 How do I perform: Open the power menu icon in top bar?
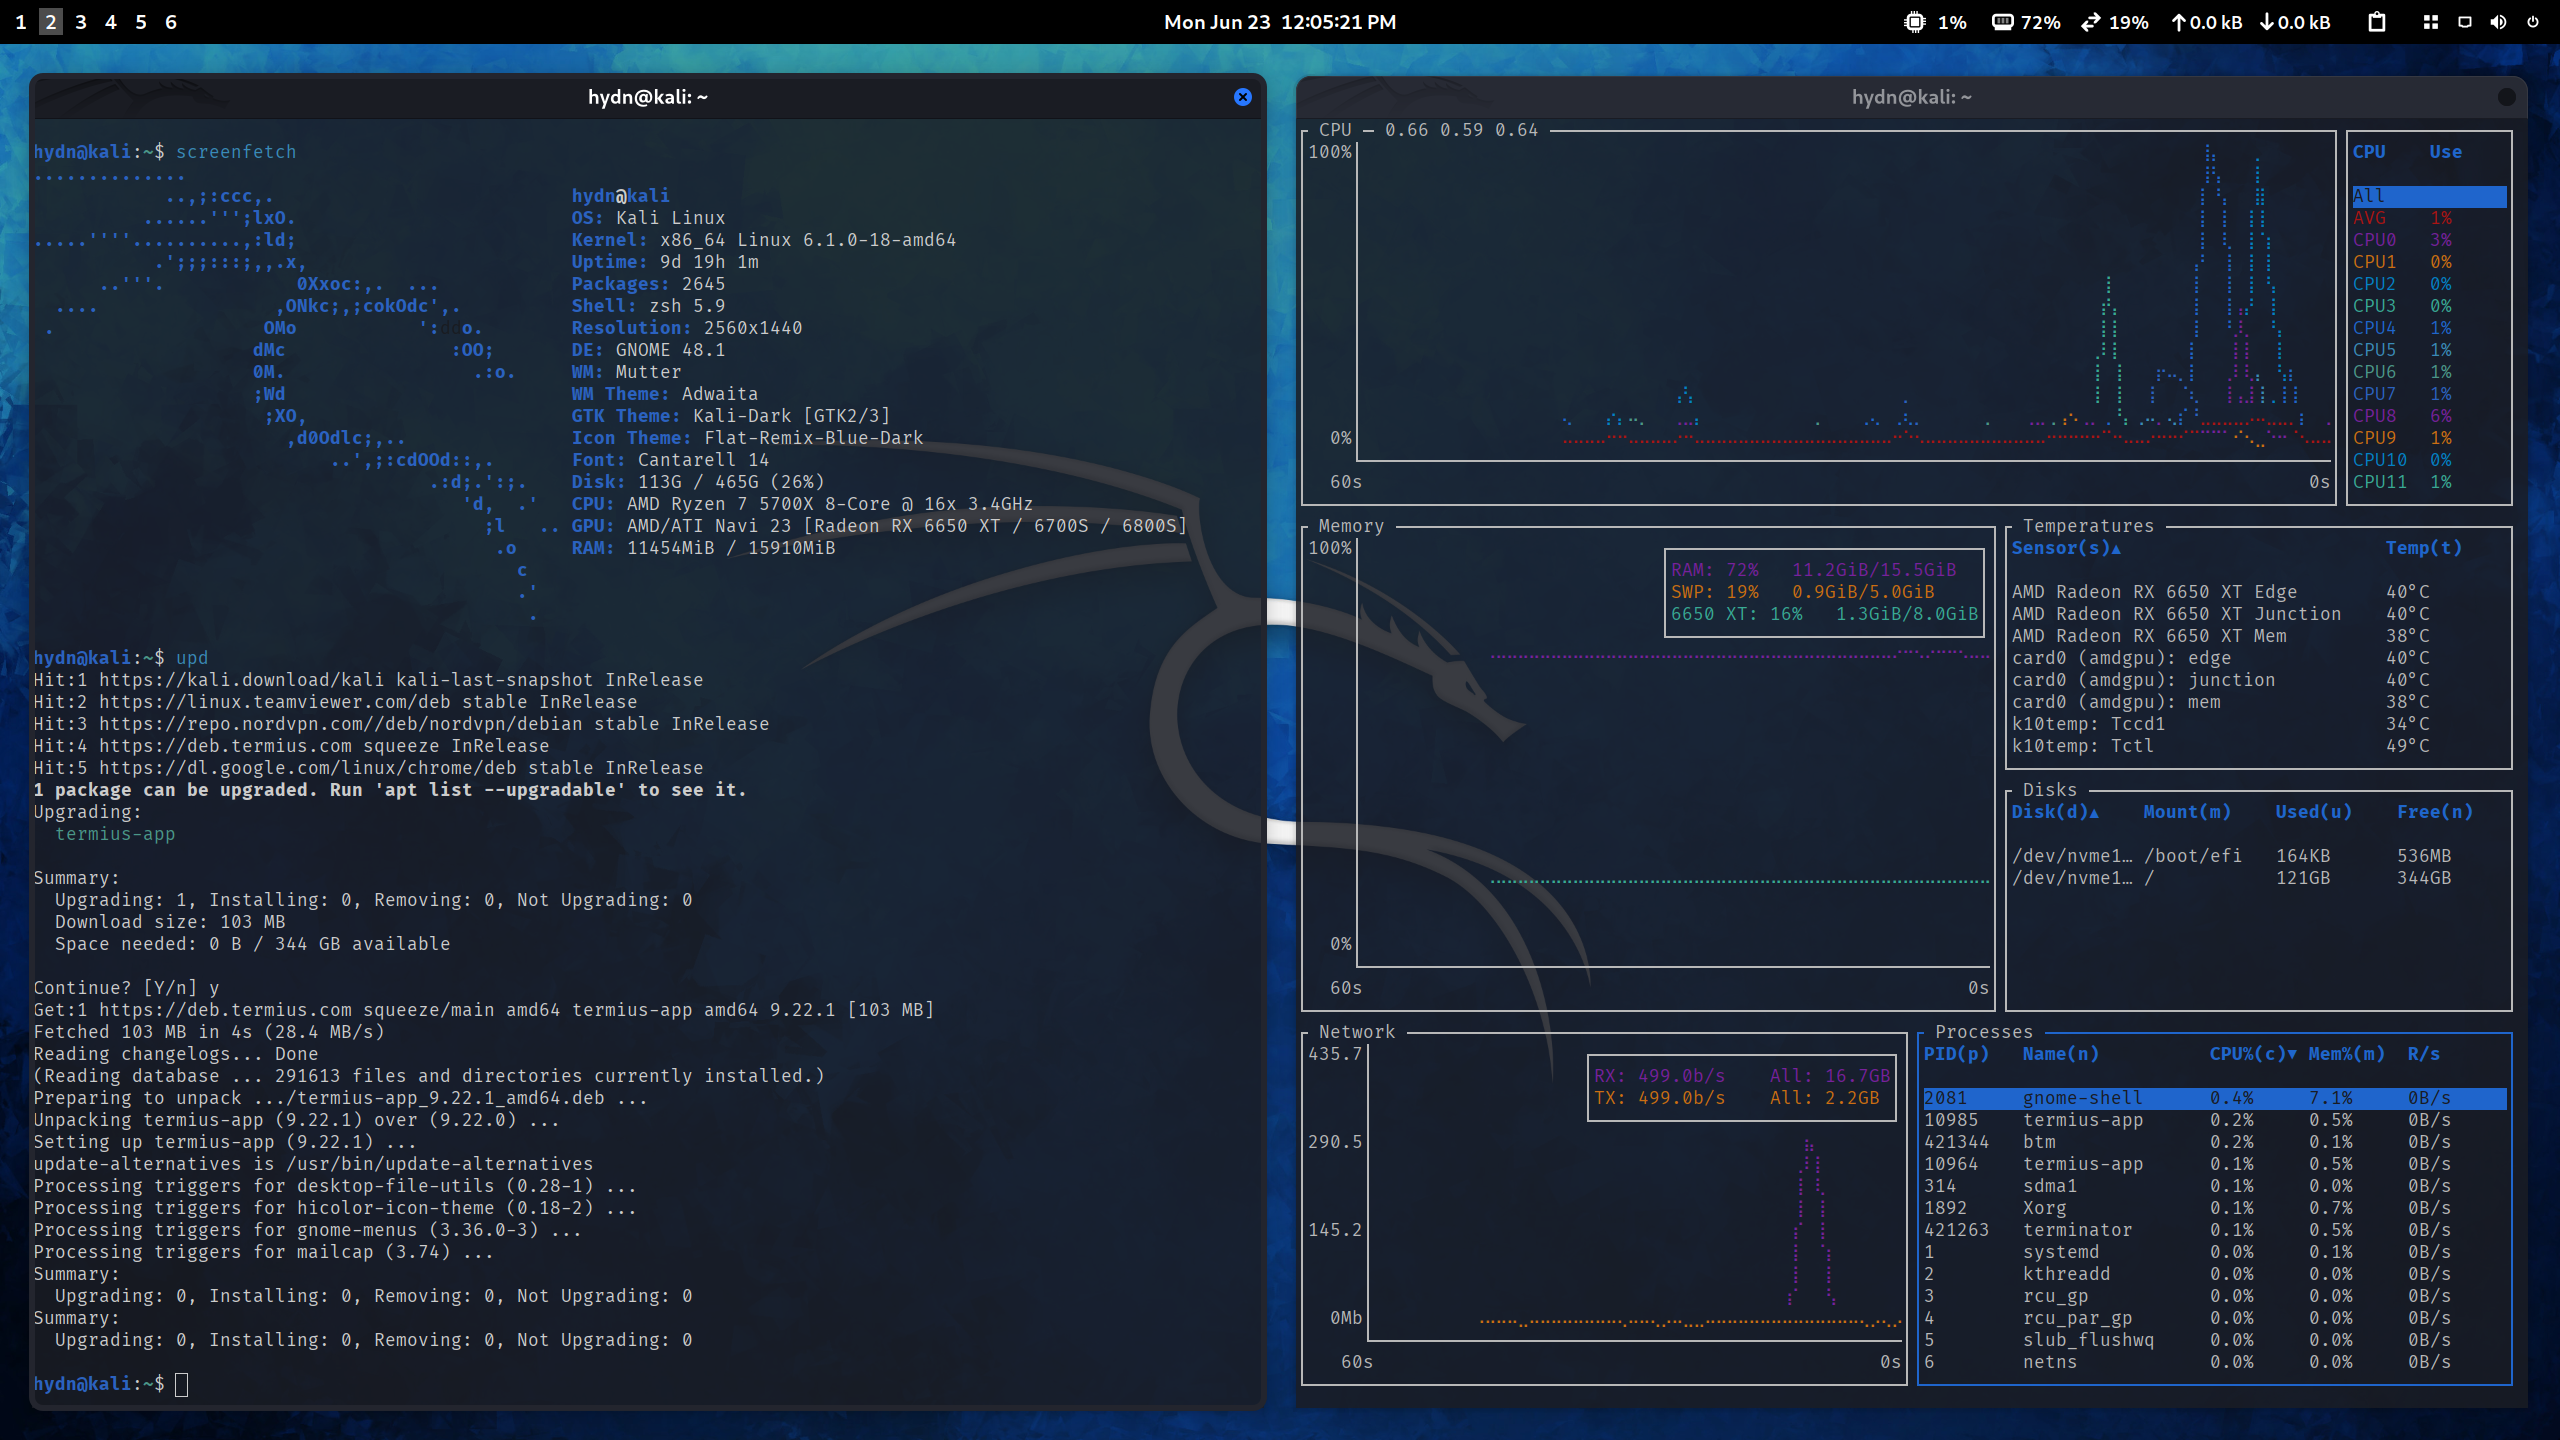click(x=2533, y=22)
